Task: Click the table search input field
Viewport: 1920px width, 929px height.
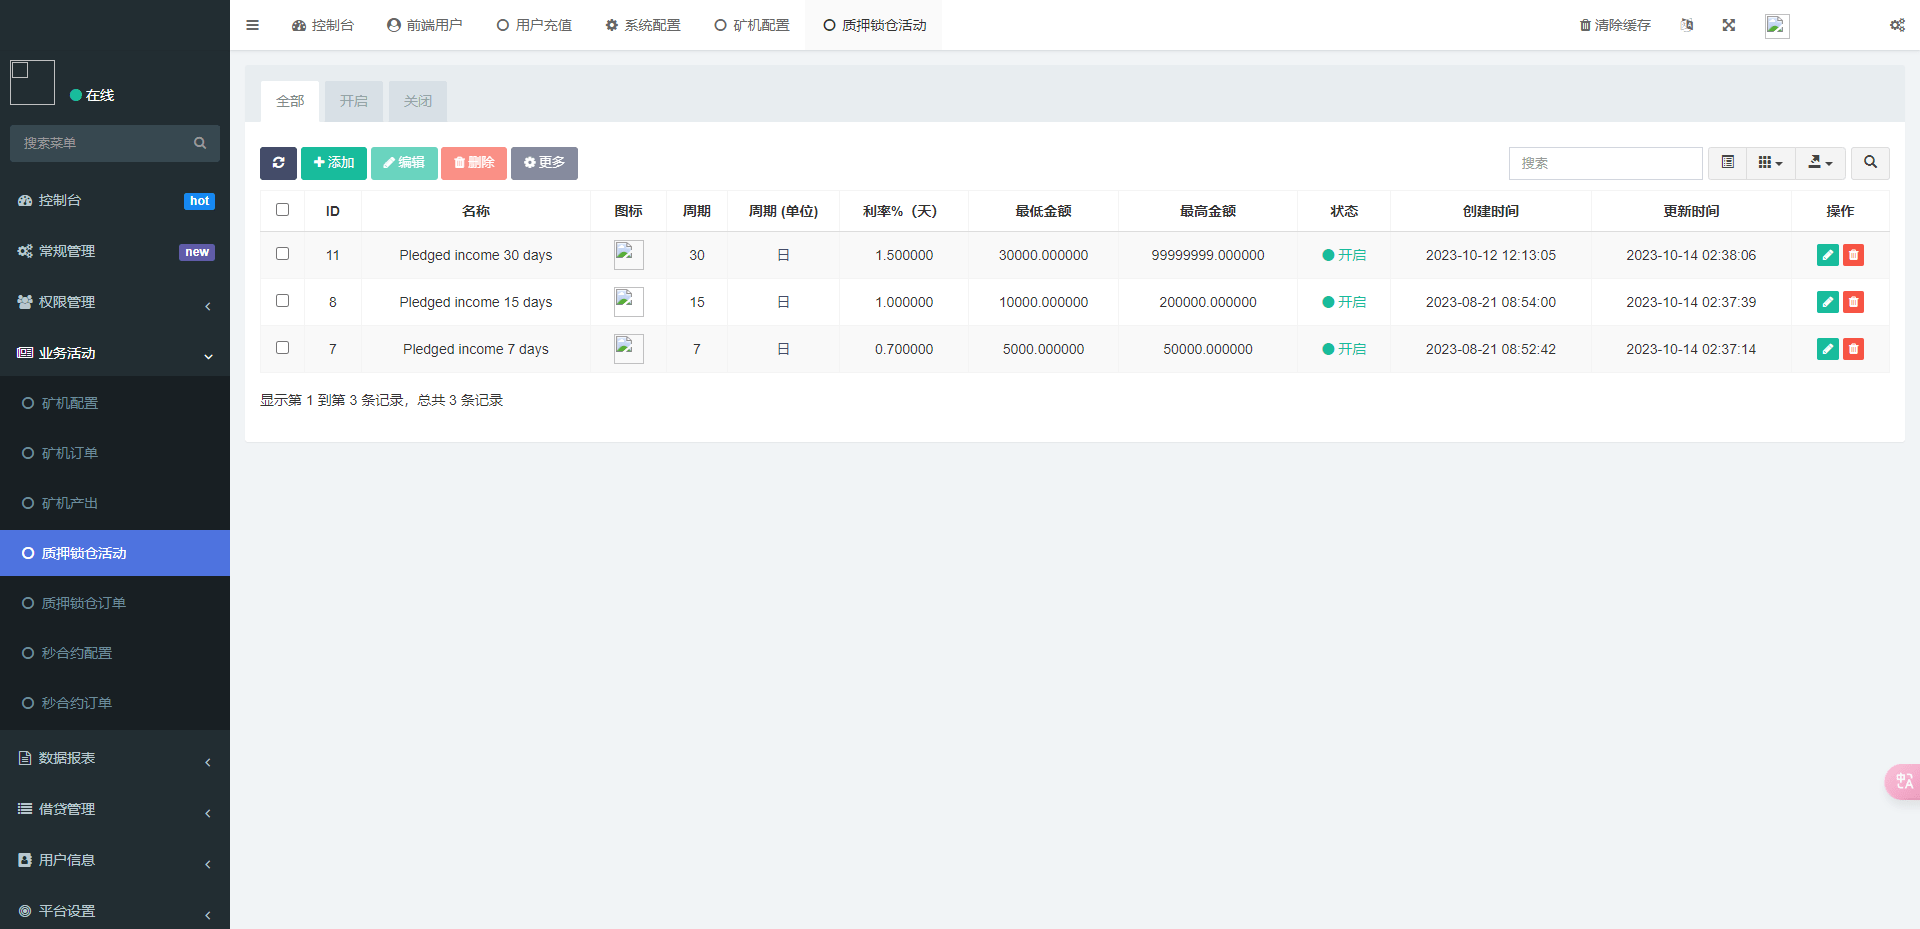Action: coord(1605,163)
